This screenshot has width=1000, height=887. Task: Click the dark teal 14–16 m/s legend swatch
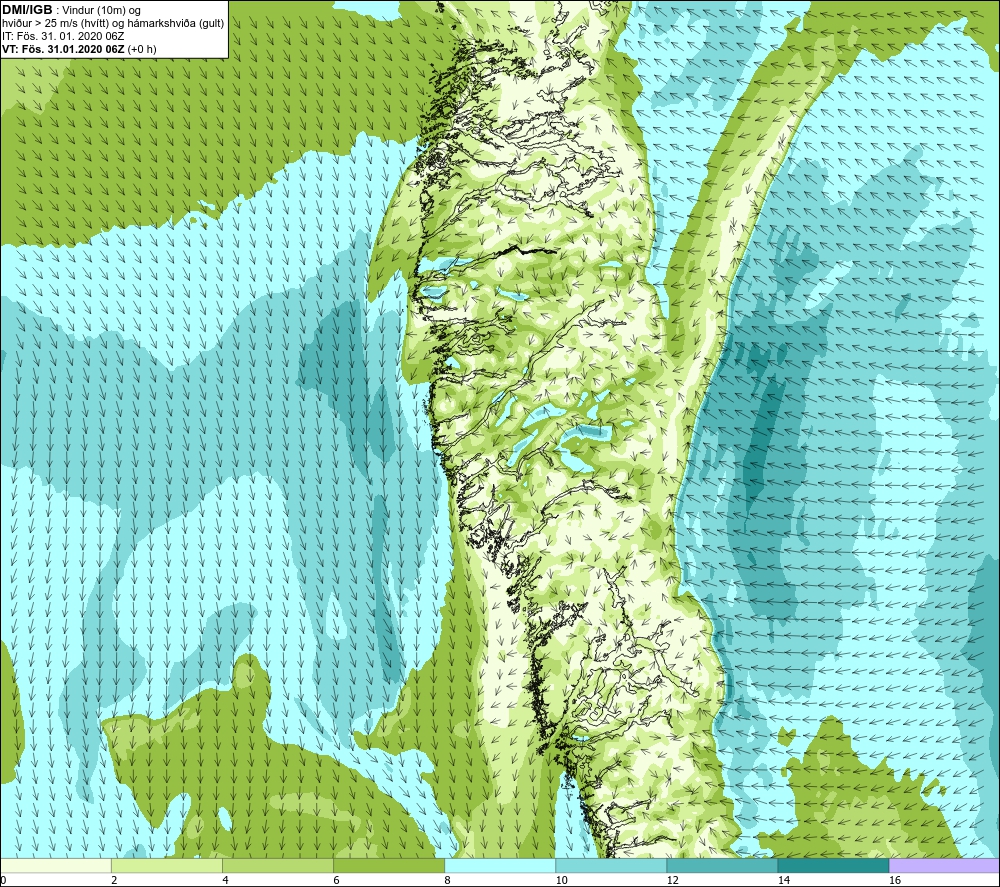pos(833,865)
